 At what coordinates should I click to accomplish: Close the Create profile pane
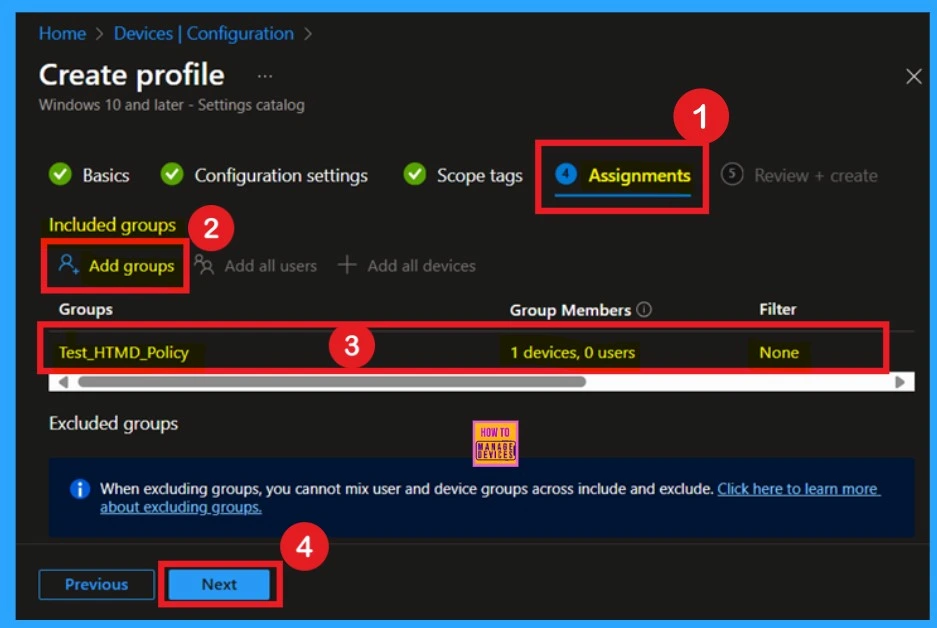click(913, 76)
